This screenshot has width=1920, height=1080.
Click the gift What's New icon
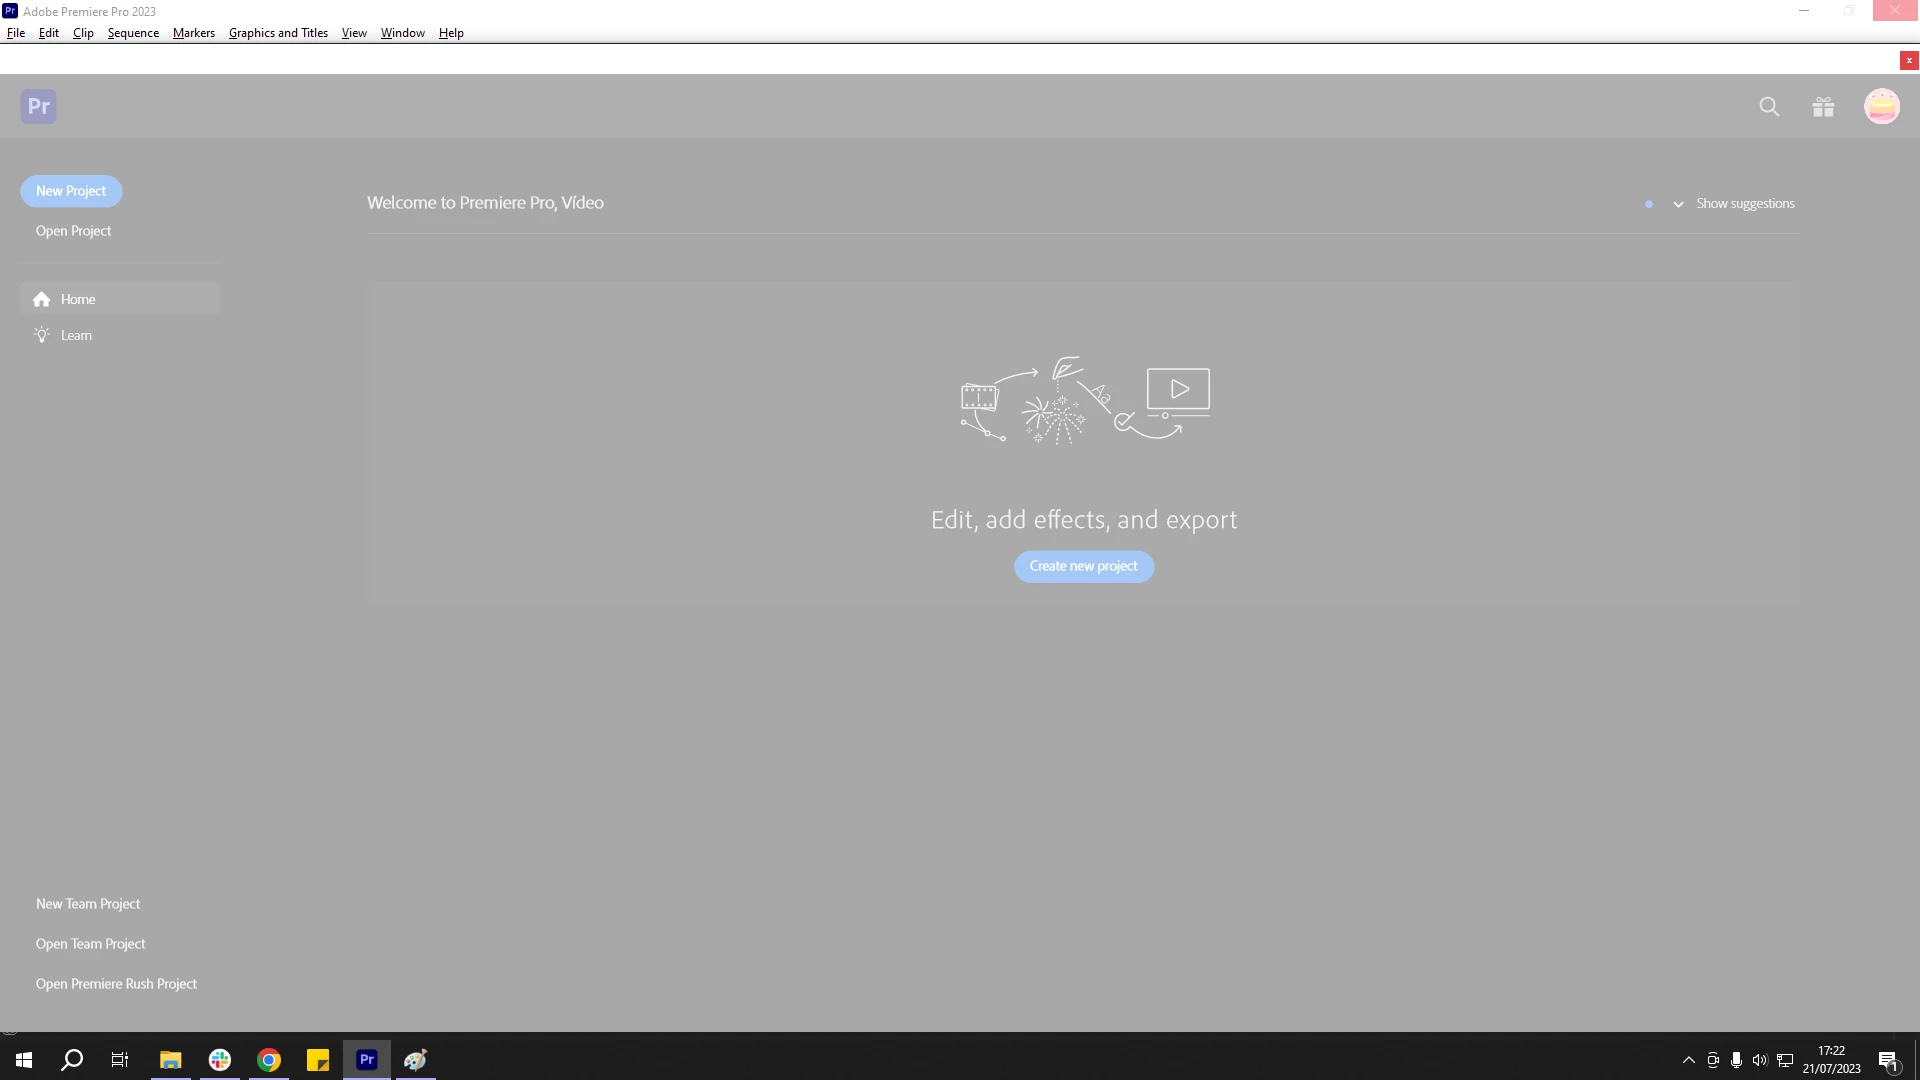point(1823,106)
